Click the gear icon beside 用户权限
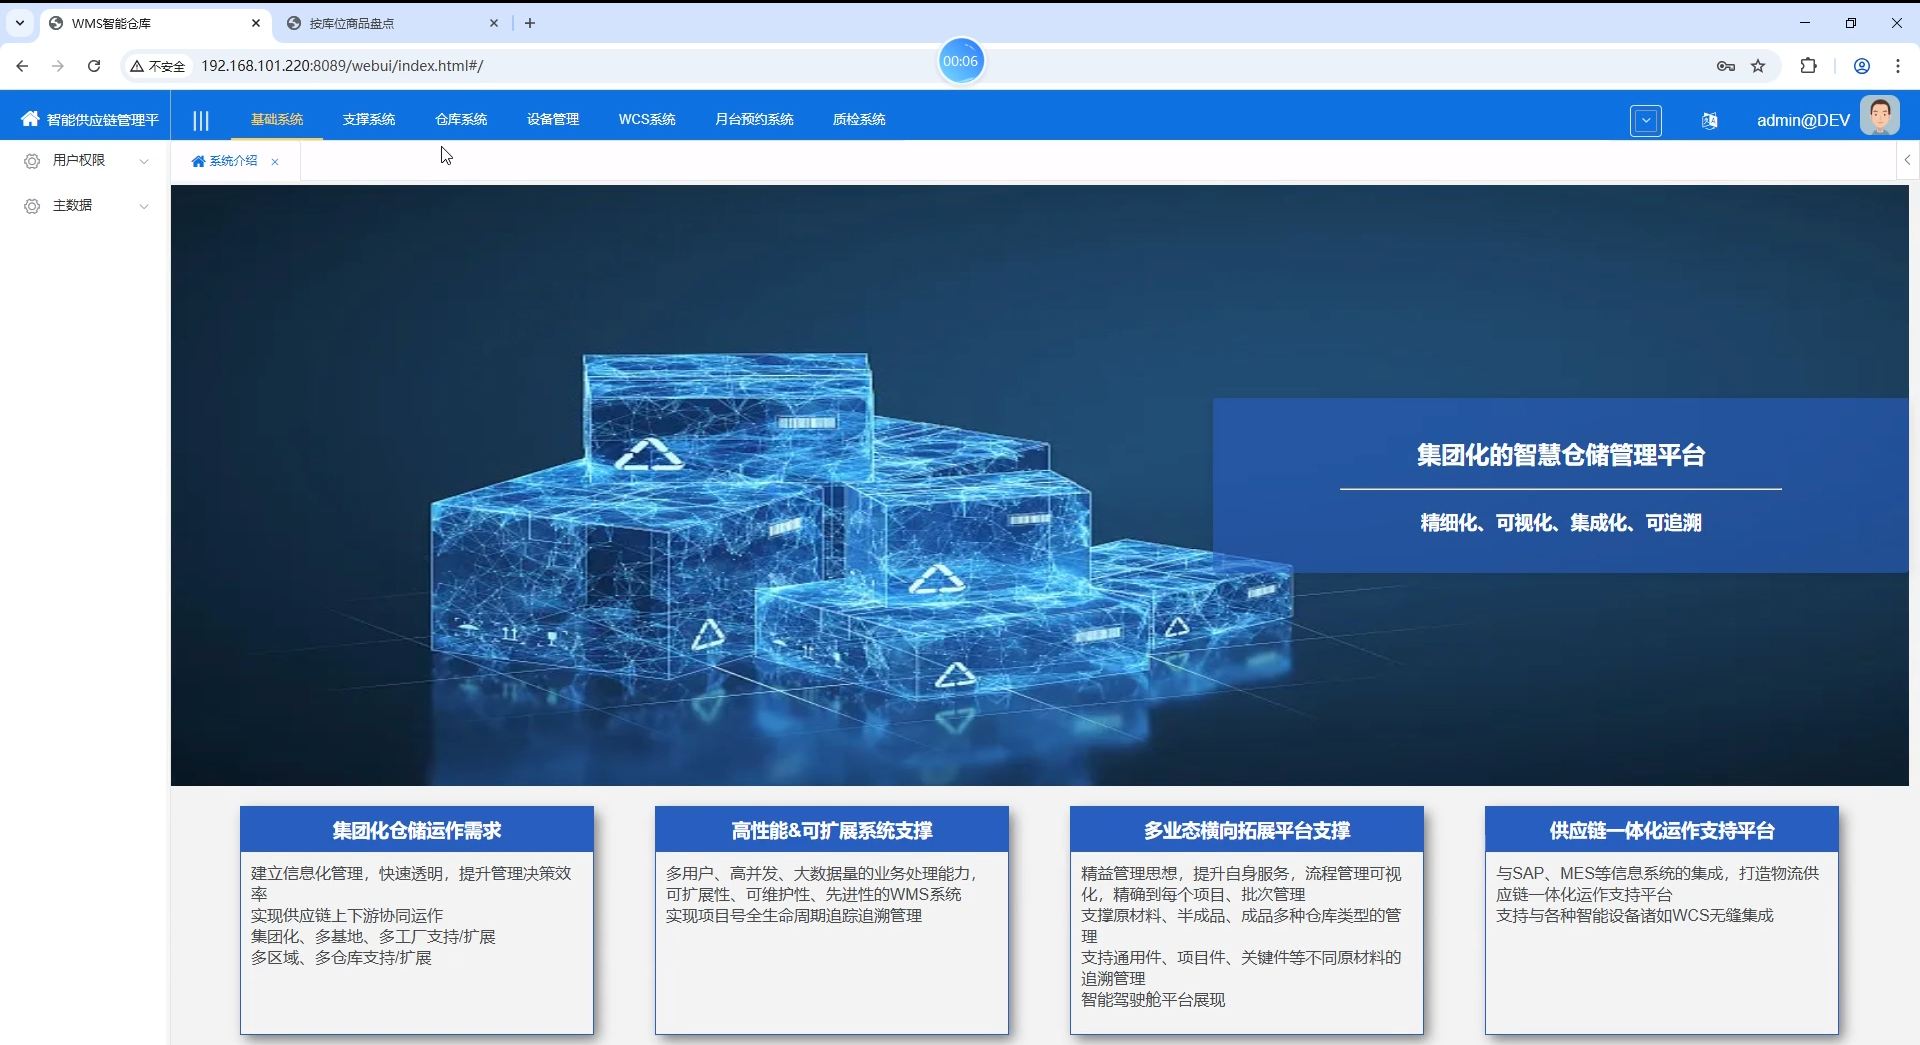Screen dimensions: 1920x1045 click(x=31, y=160)
